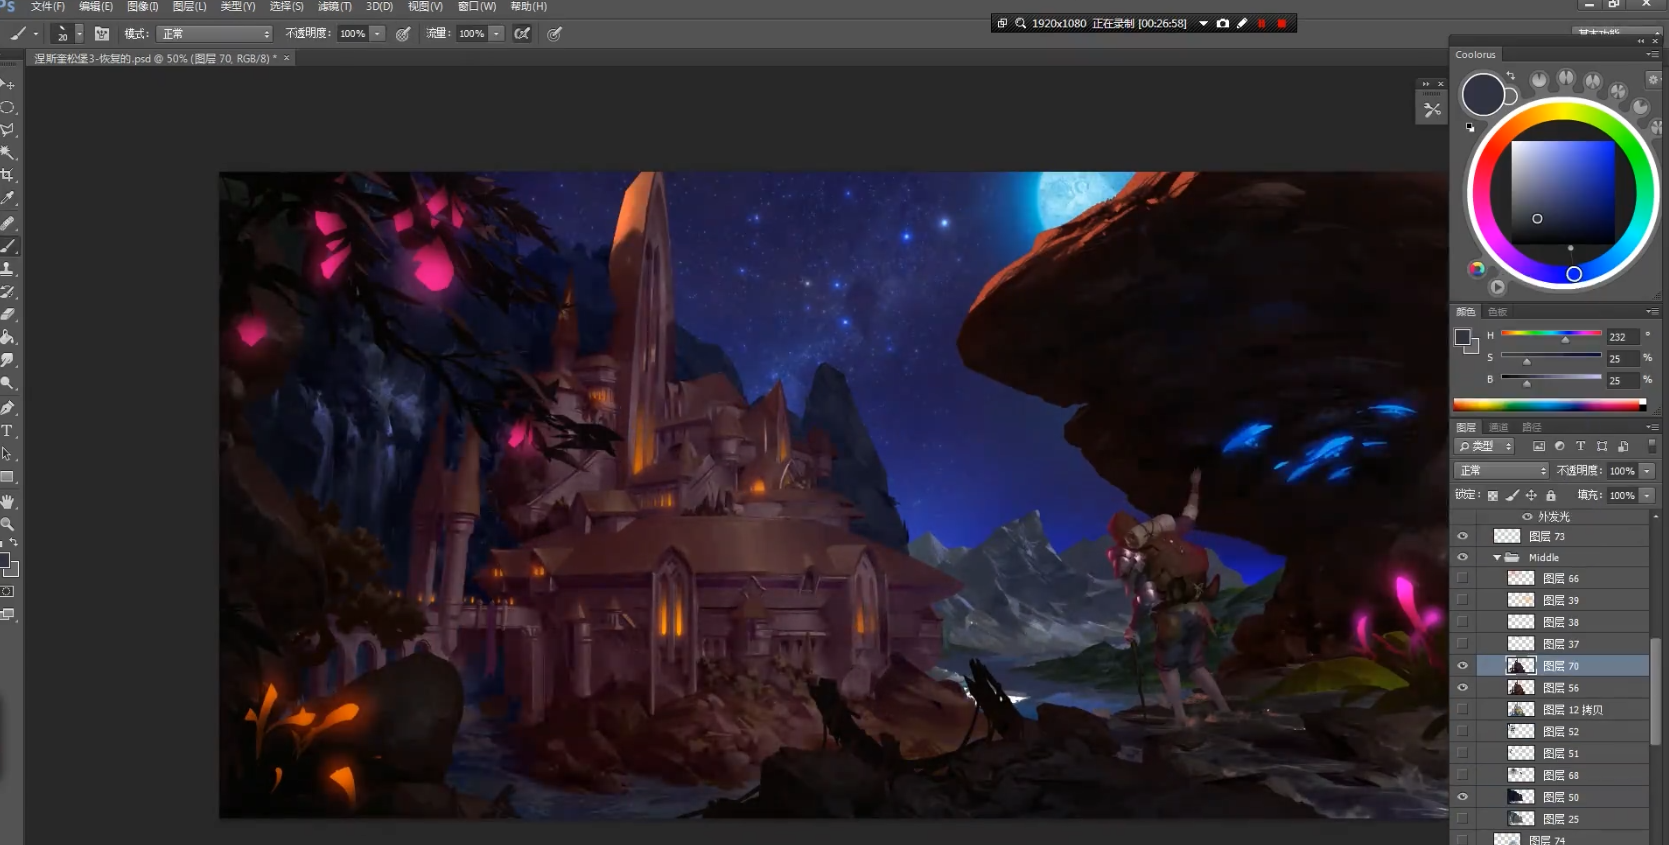Open the brush panel toggle icon
Image resolution: width=1669 pixels, height=845 pixels.
tap(102, 34)
